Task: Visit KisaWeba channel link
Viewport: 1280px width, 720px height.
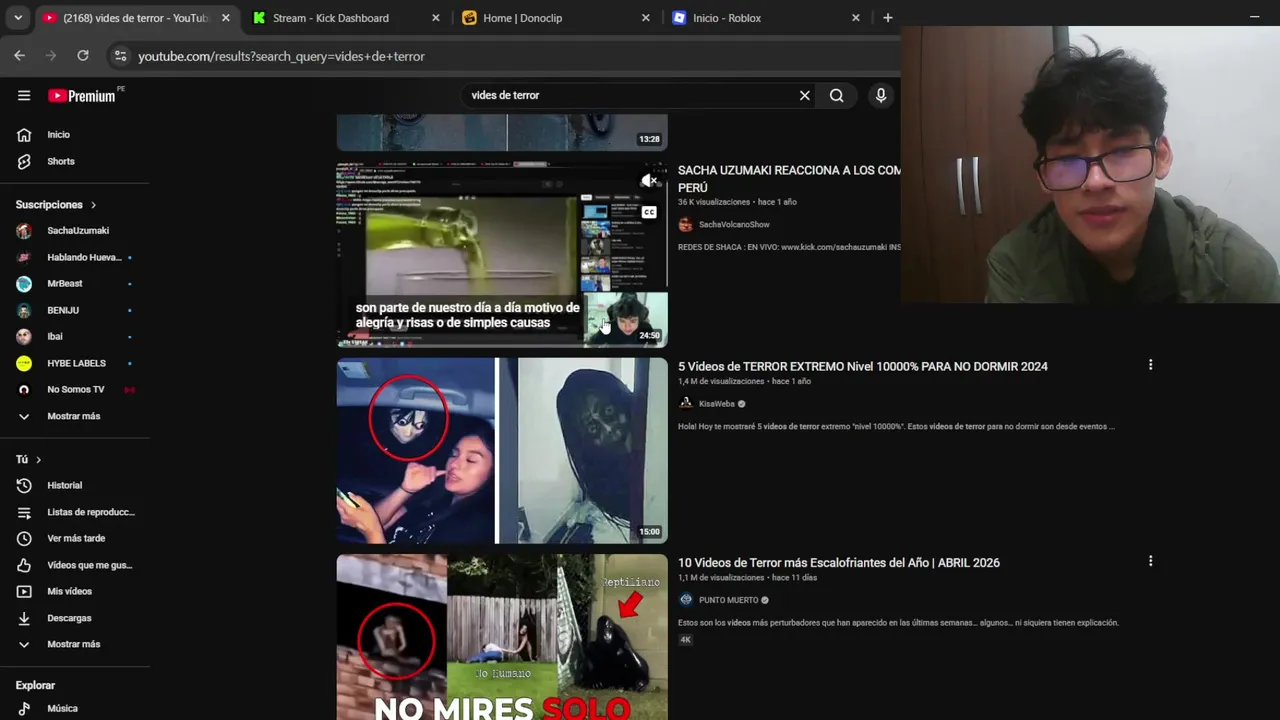Action: click(x=716, y=404)
